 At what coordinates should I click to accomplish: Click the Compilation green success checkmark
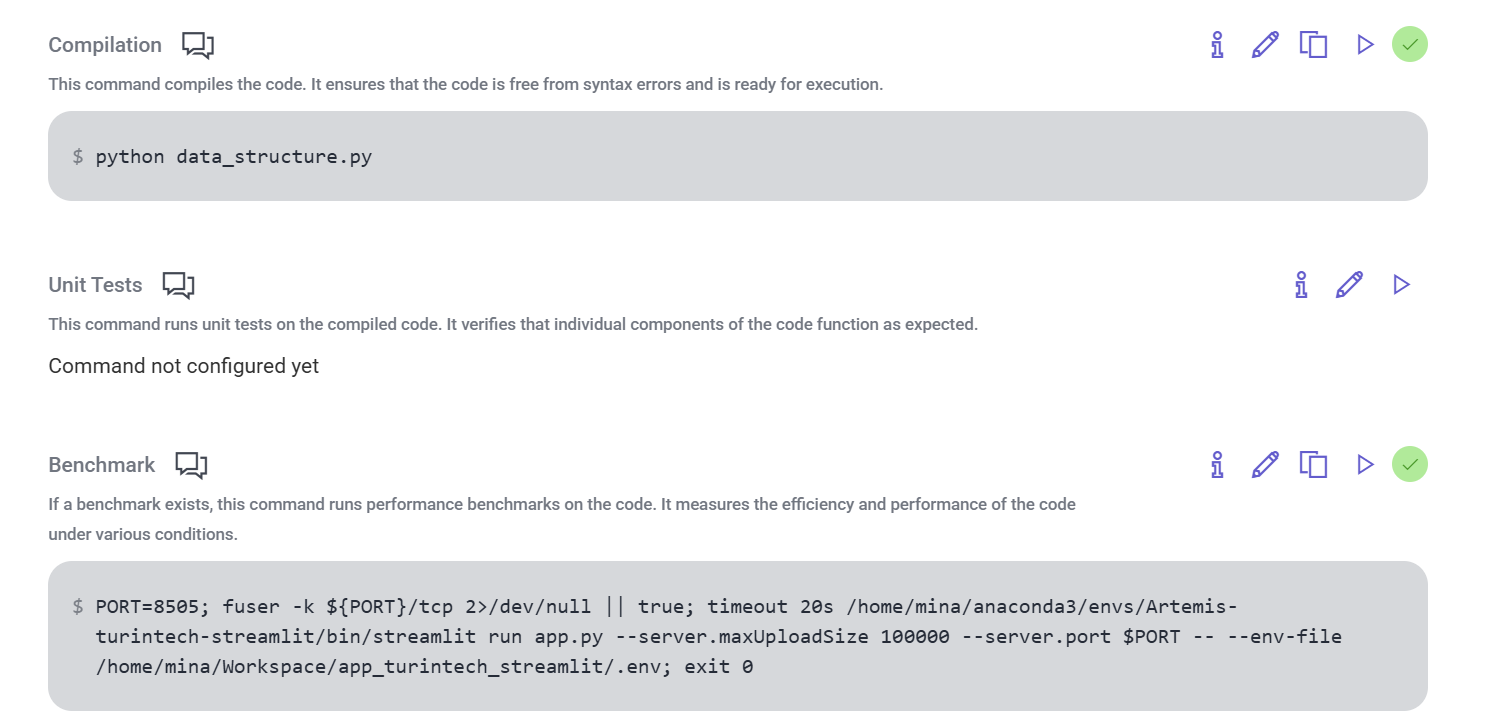(x=1410, y=45)
